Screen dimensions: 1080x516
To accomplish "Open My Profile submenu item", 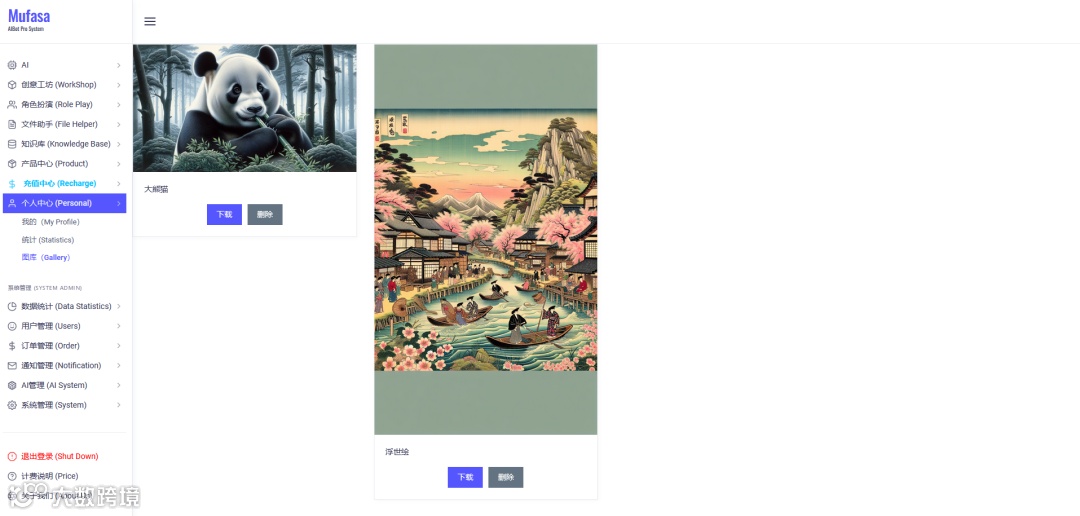I will (50, 222).
